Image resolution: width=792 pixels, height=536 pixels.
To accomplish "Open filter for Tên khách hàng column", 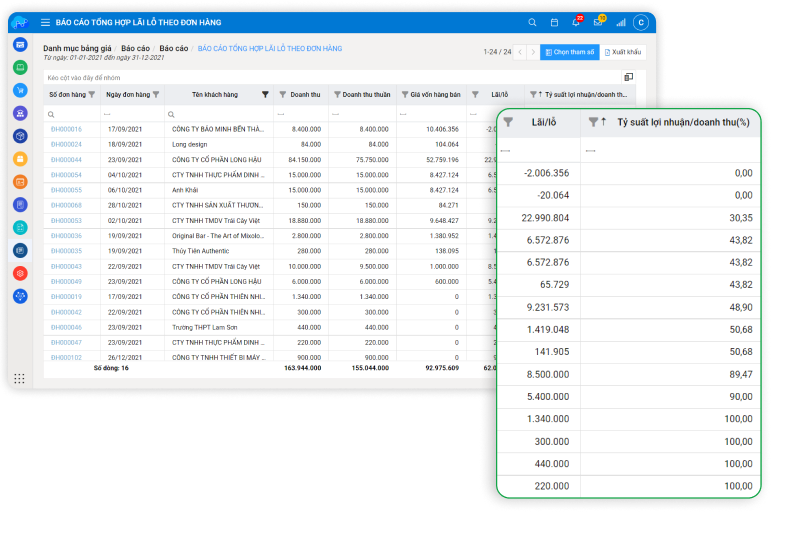I will click(x=265, y=95).
